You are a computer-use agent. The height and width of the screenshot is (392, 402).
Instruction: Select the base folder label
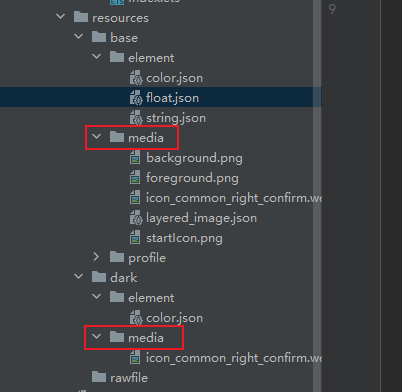point(124,38)
